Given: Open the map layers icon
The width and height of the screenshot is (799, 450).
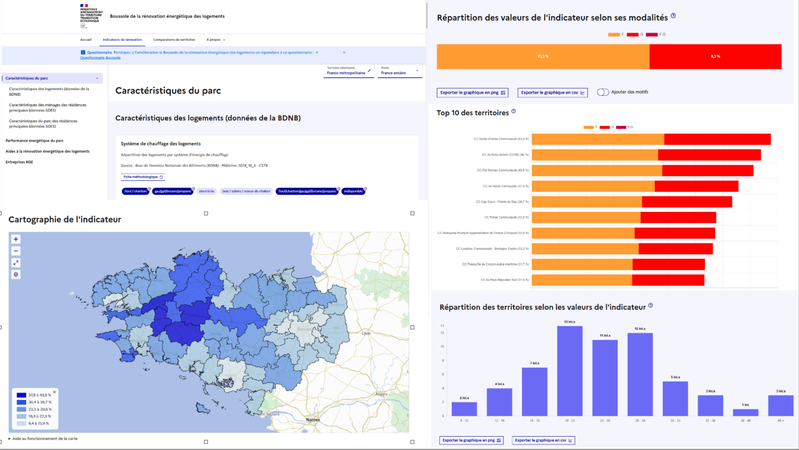Looking at the screenshot, I should pos(16,274).
